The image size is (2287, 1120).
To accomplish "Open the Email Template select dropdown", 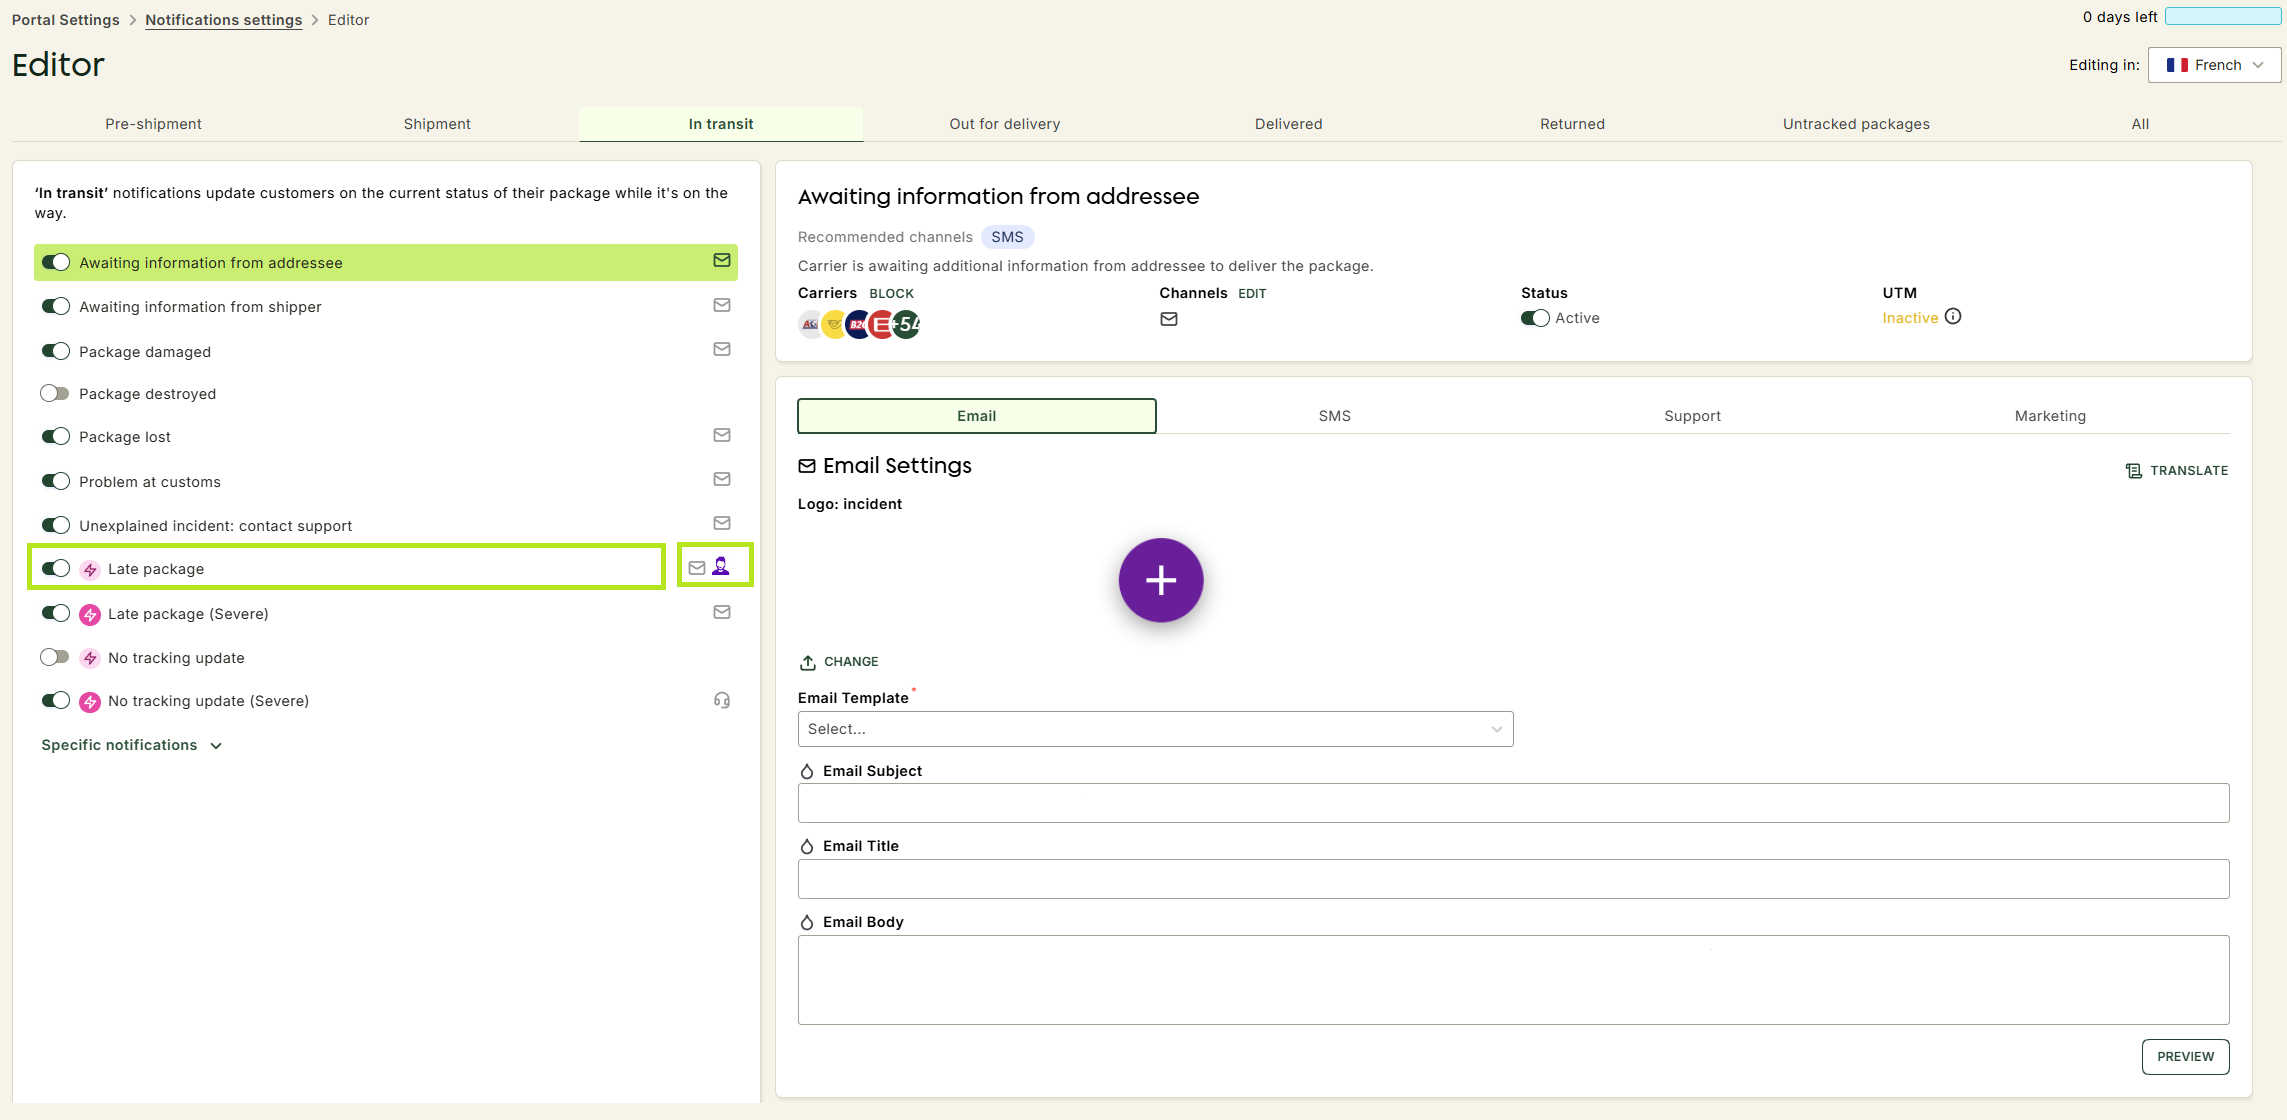I will [1155, 729].
